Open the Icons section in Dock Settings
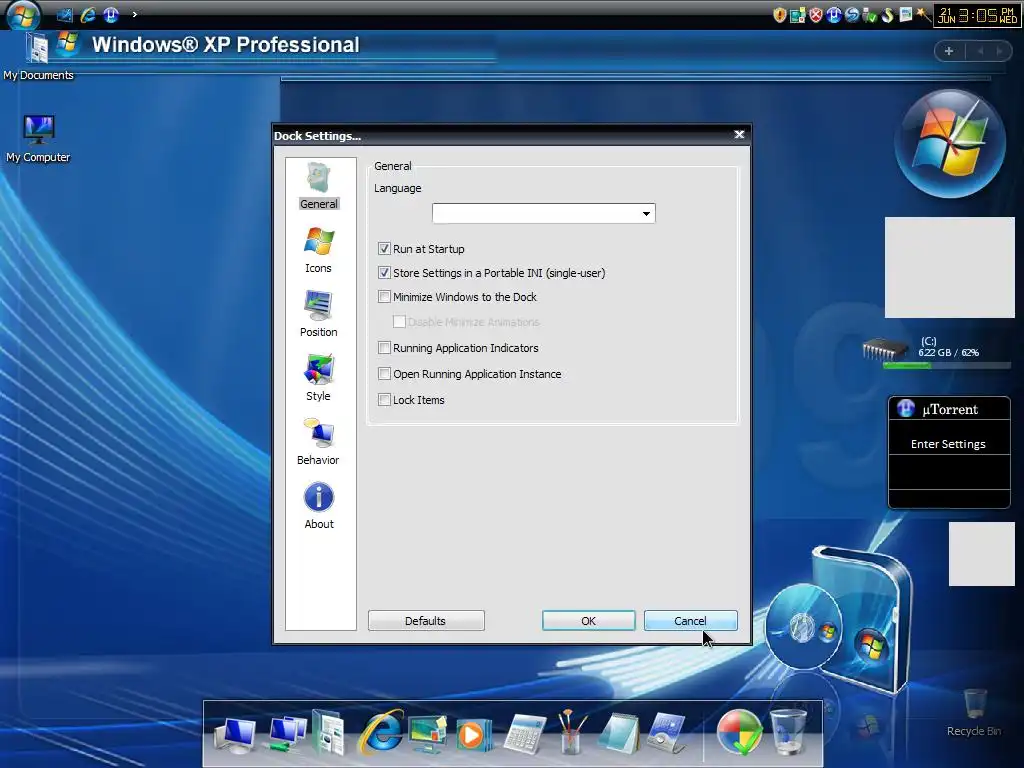The height and width of the screenshot is (768, 1024). [319, 250]
